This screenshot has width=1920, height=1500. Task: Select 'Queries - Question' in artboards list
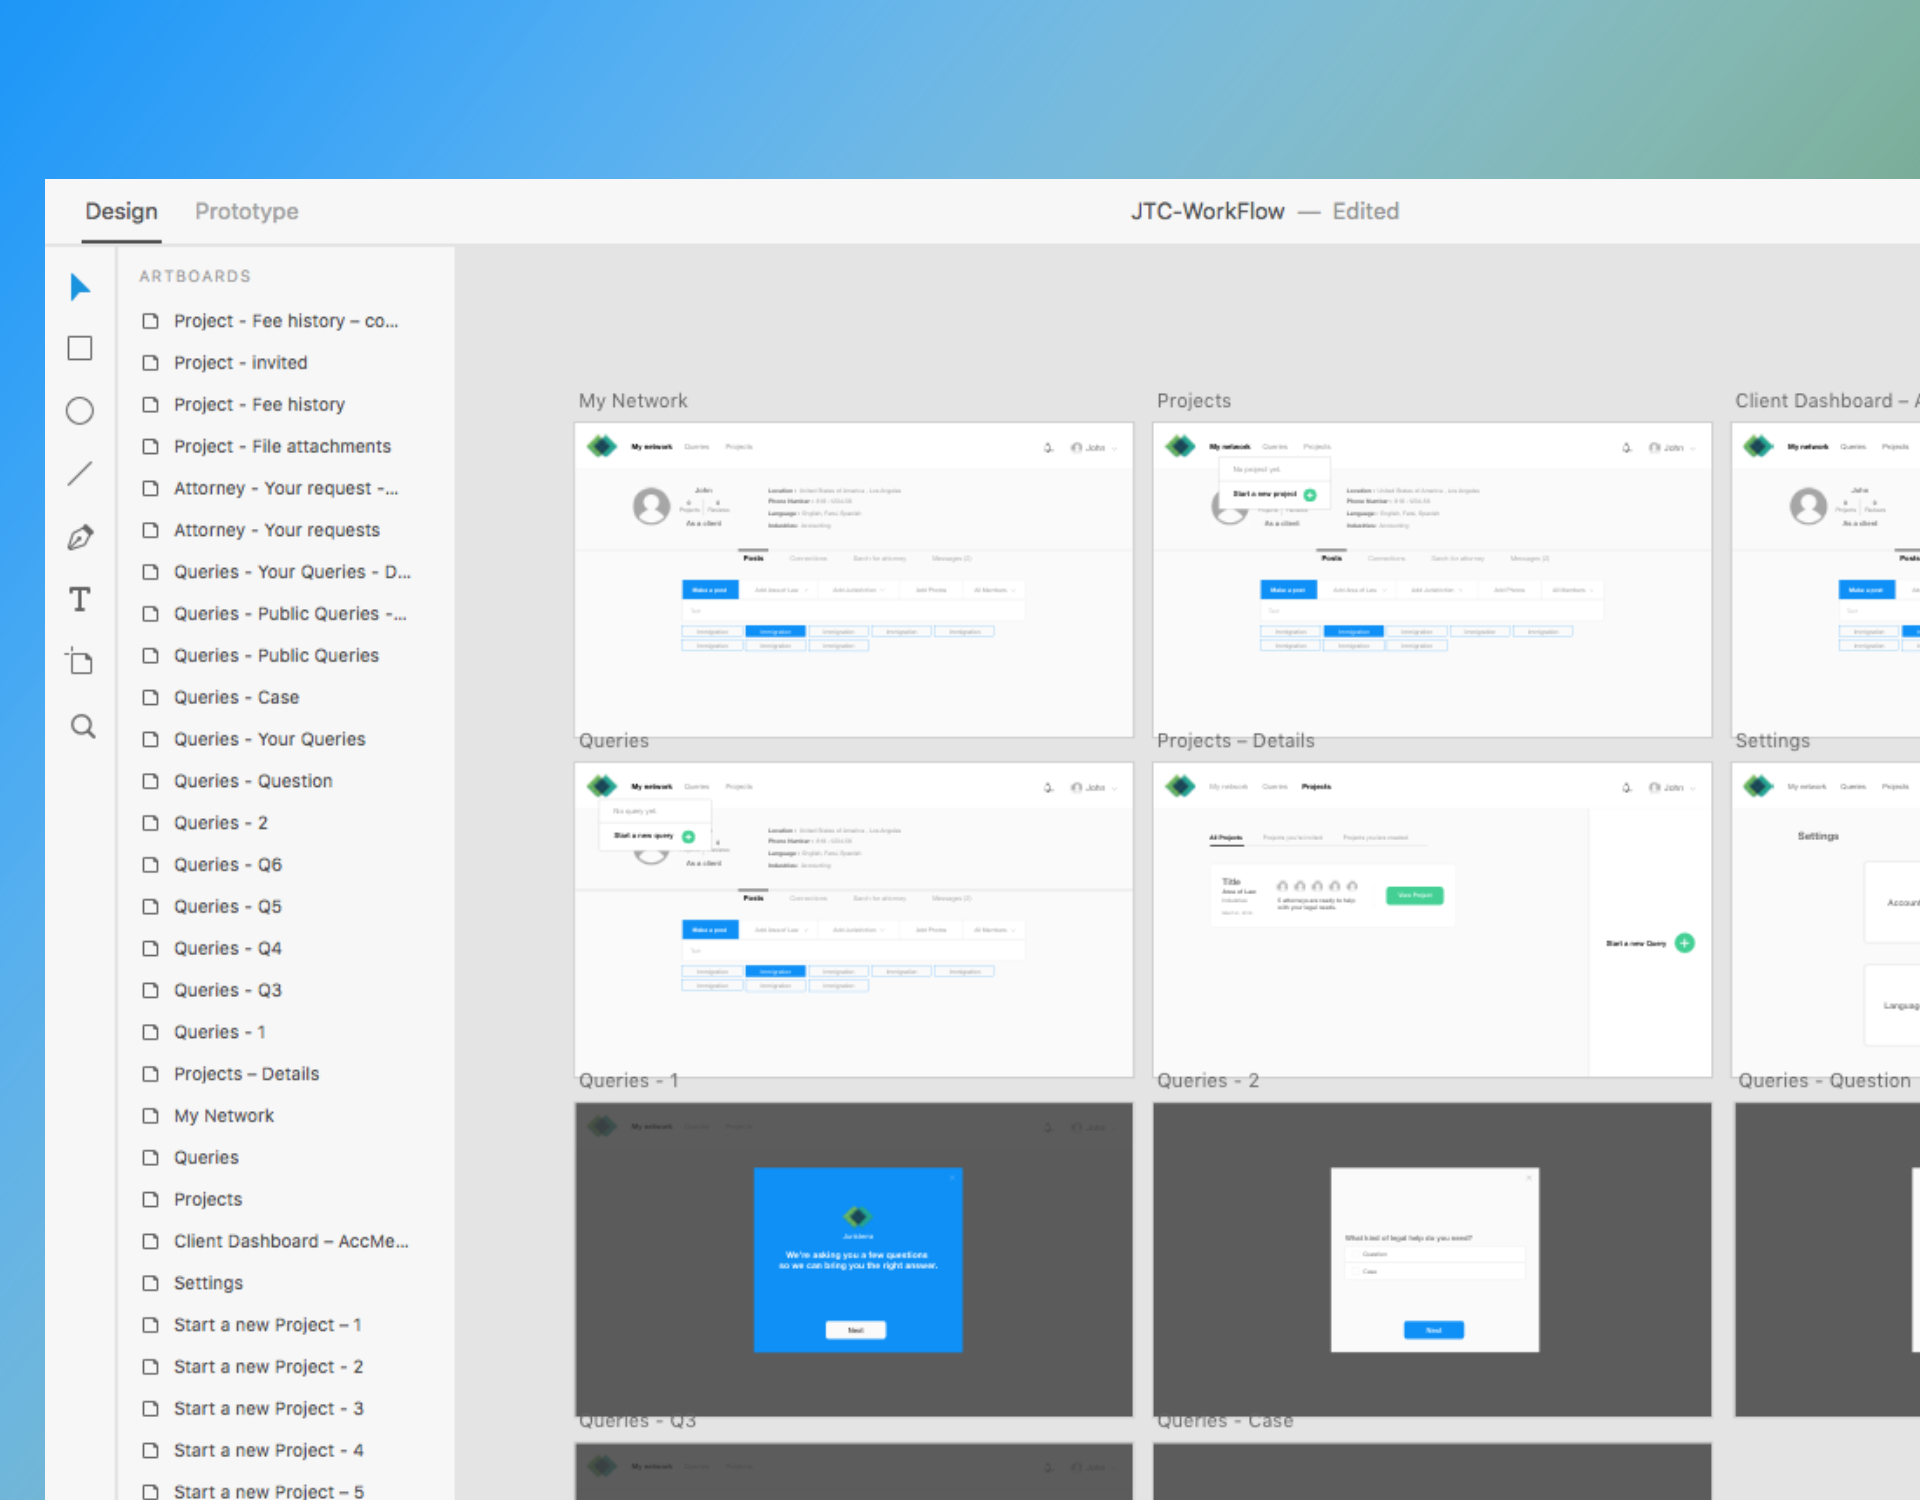pyautogui.click(x=285, y=781)
